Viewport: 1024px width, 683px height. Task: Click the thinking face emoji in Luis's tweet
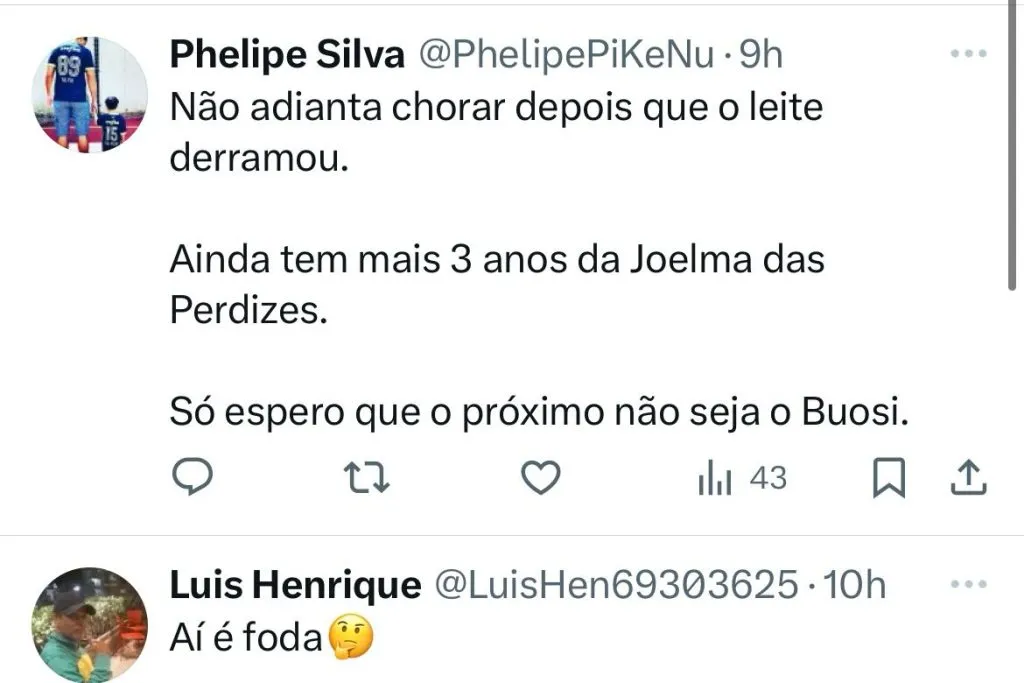[350, 637]
